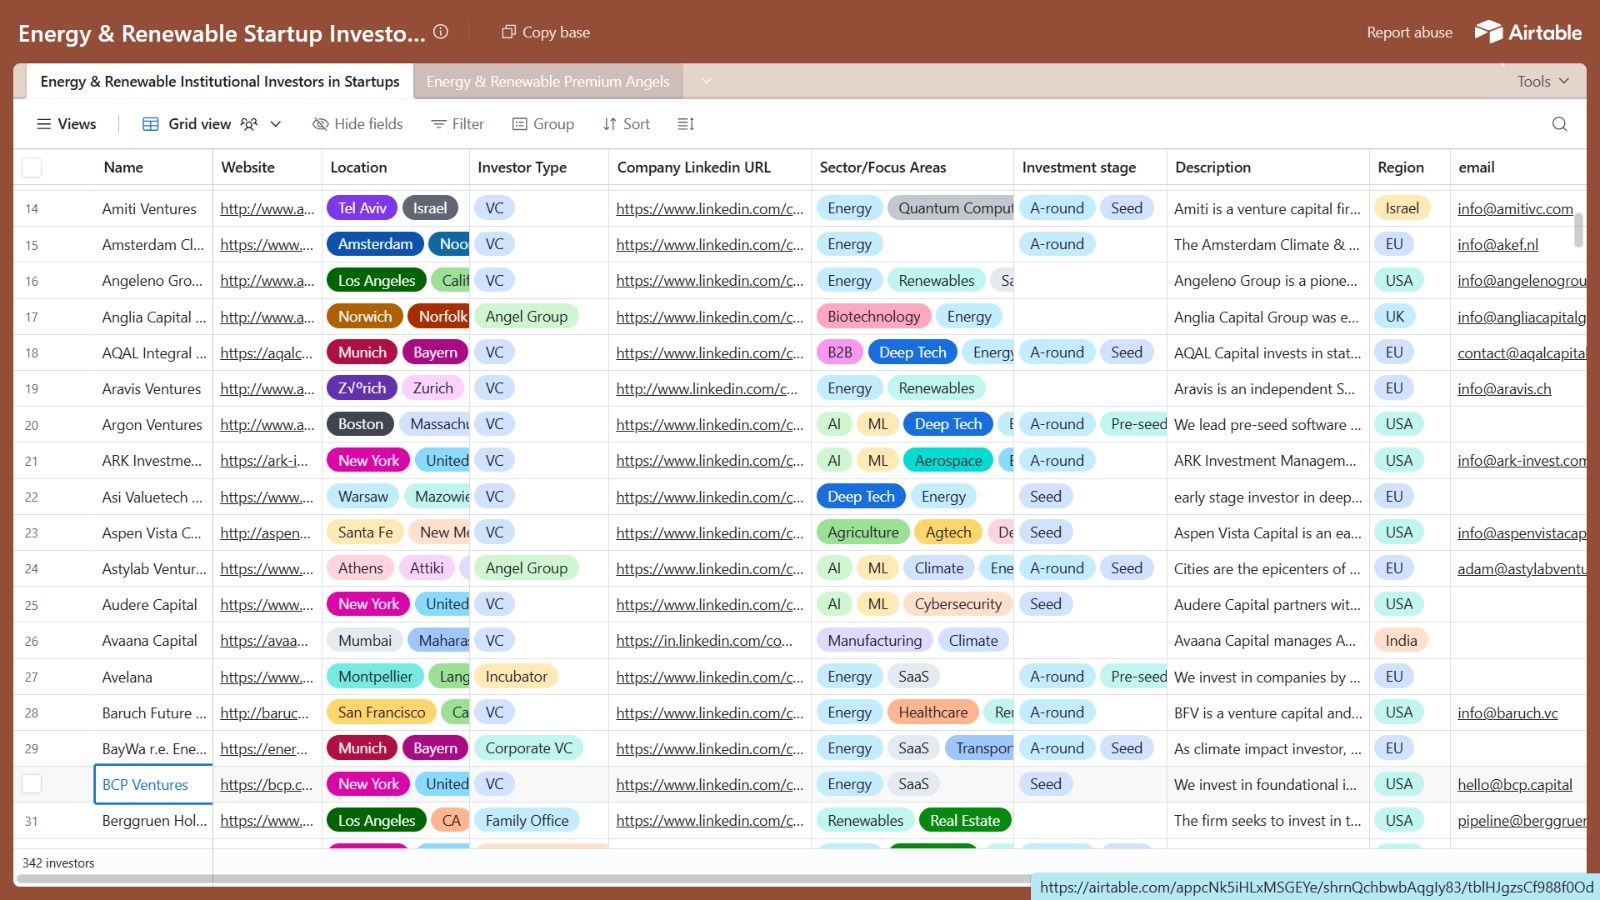This screenshot has height=900, width=1600.
Task: Click the Biotechnology tag for Anglia Capital
Action: [874, 316]
